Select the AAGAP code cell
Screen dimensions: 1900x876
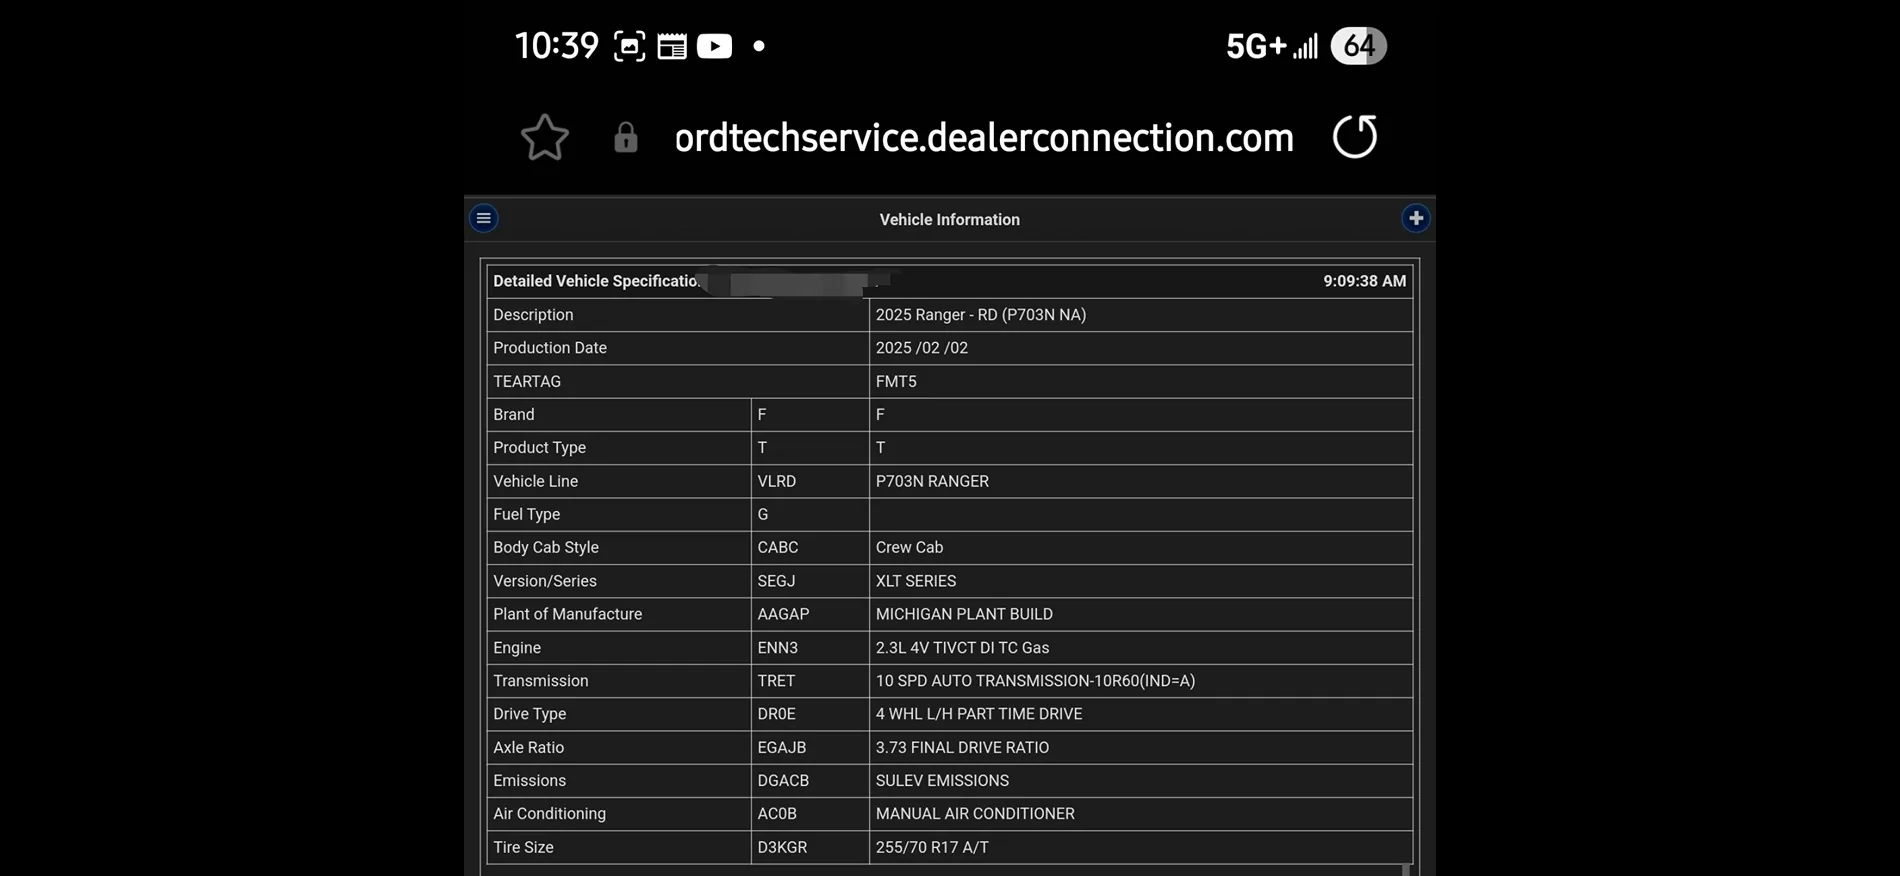(783, 614)
